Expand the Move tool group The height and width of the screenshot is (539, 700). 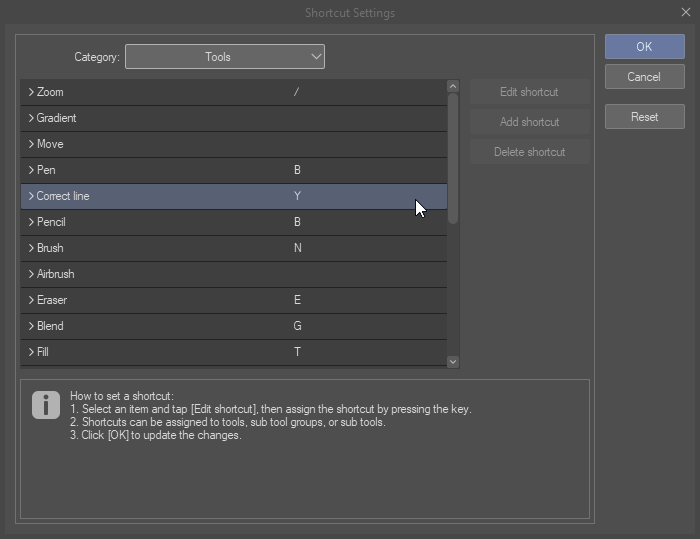31,144
